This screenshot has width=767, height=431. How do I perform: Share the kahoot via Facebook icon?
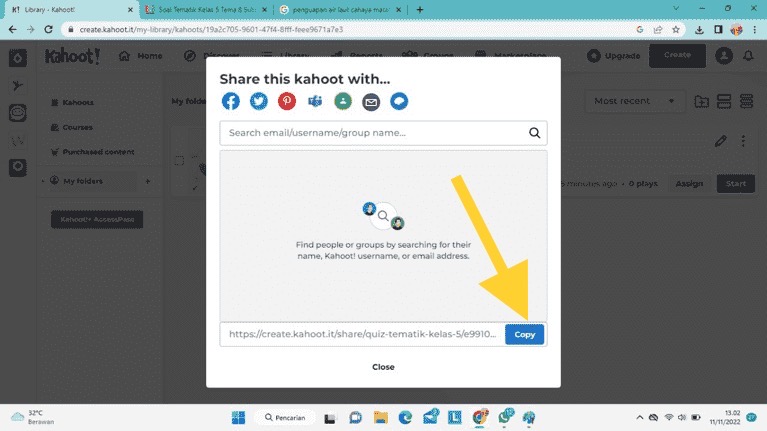[230, 101]
